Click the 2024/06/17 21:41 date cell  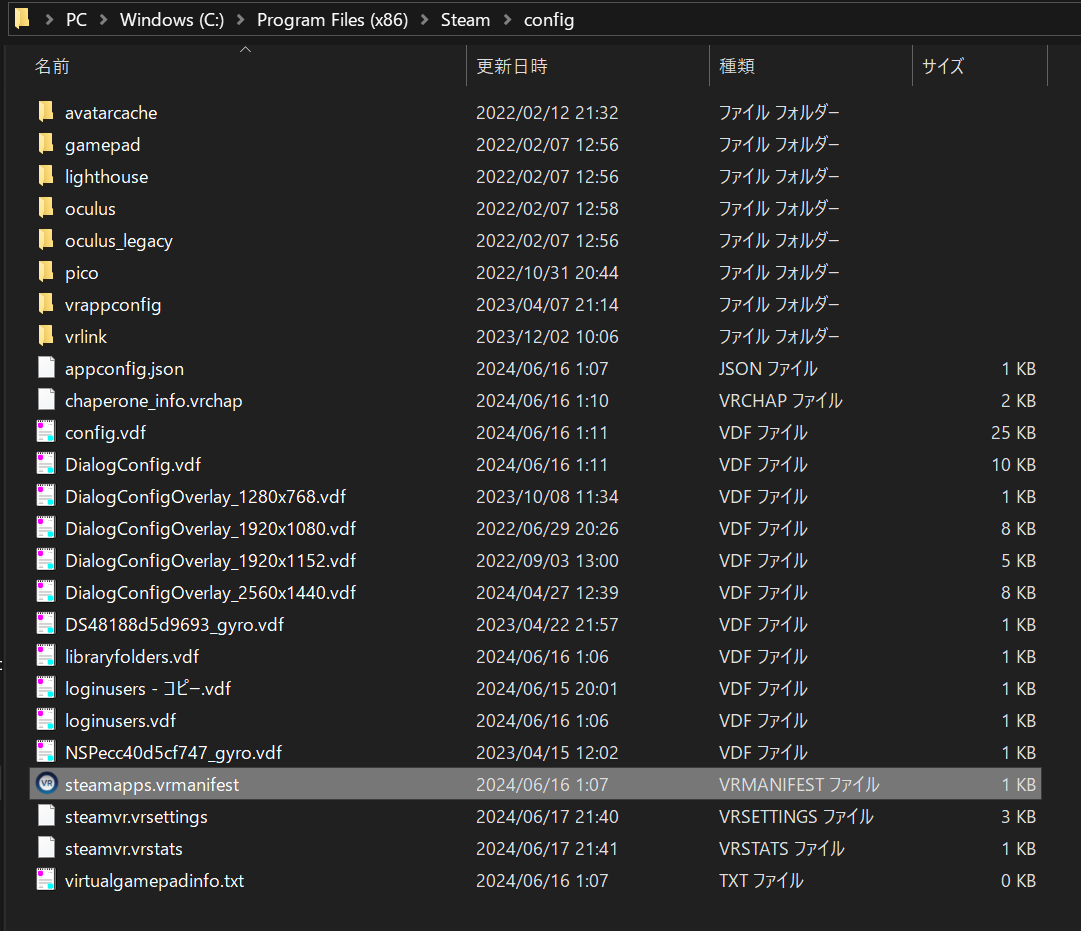coord(547,848)
